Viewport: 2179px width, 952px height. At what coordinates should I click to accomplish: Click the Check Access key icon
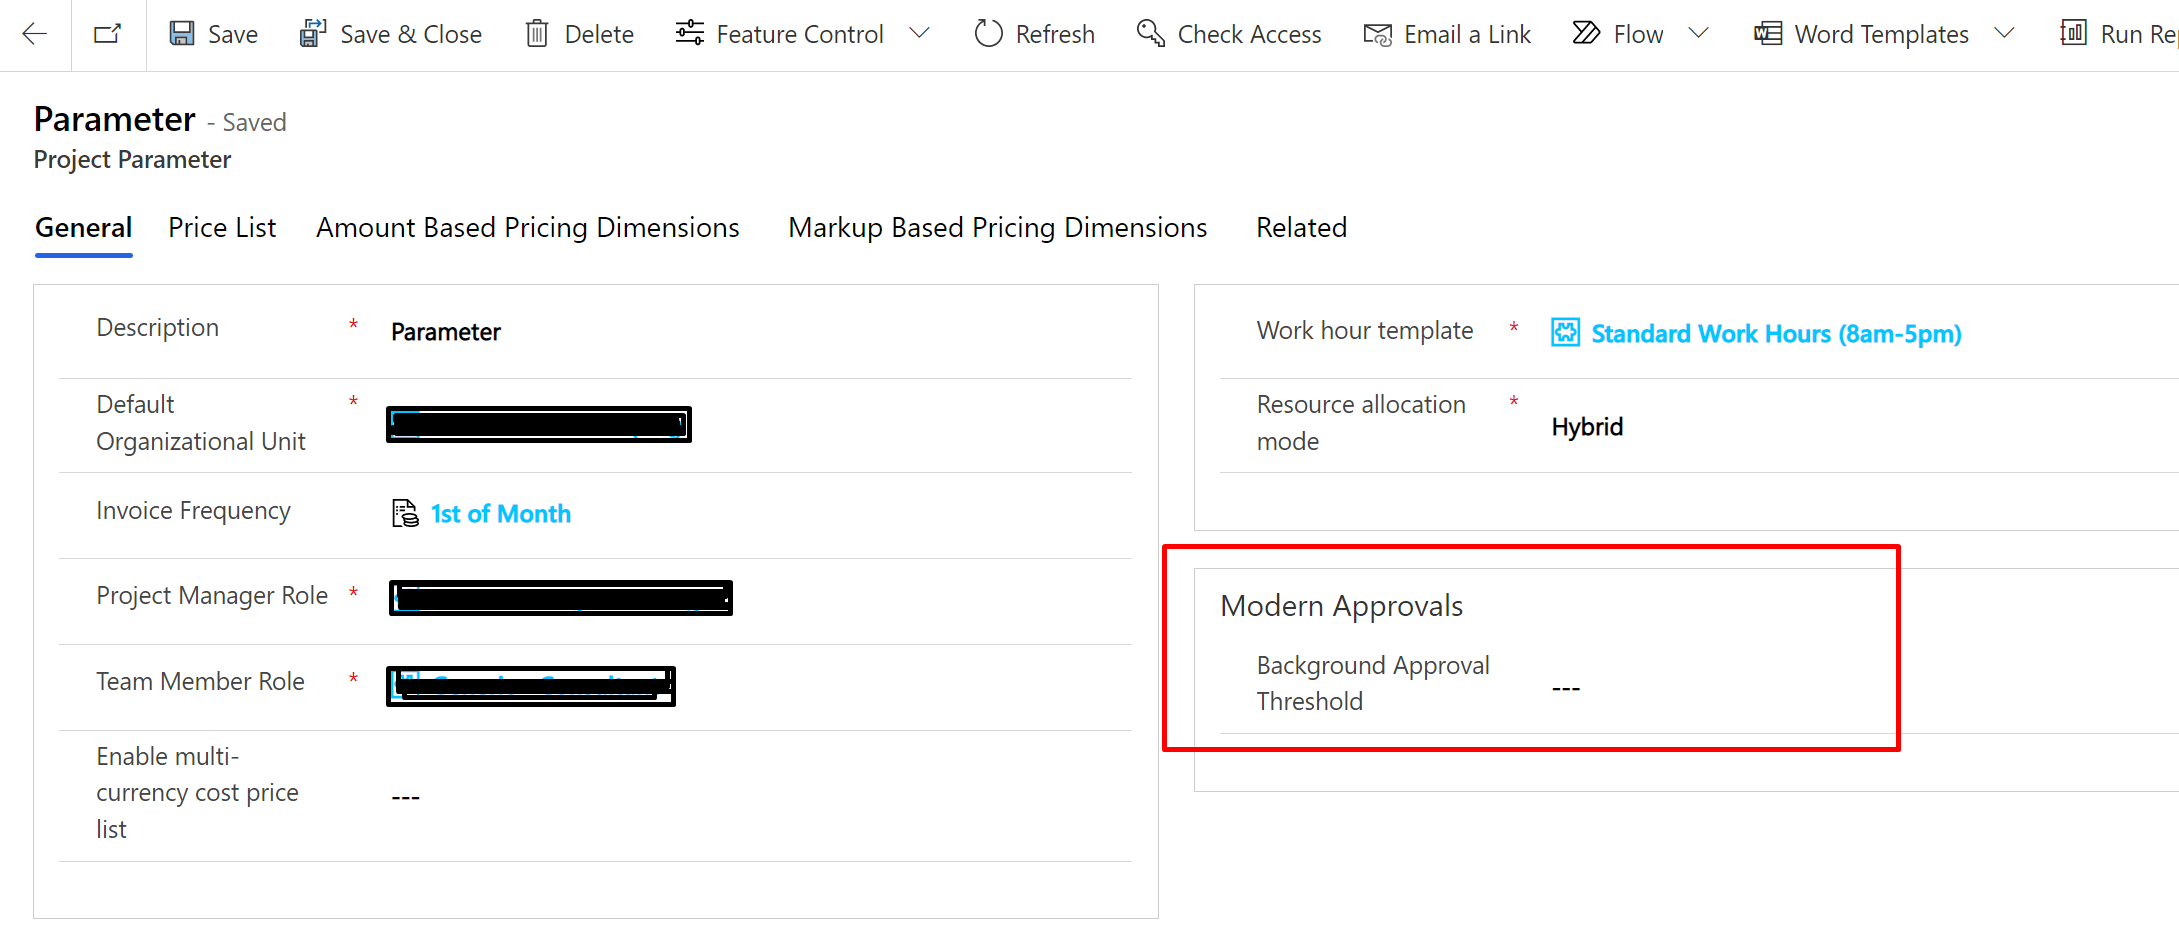point(1150,34)
